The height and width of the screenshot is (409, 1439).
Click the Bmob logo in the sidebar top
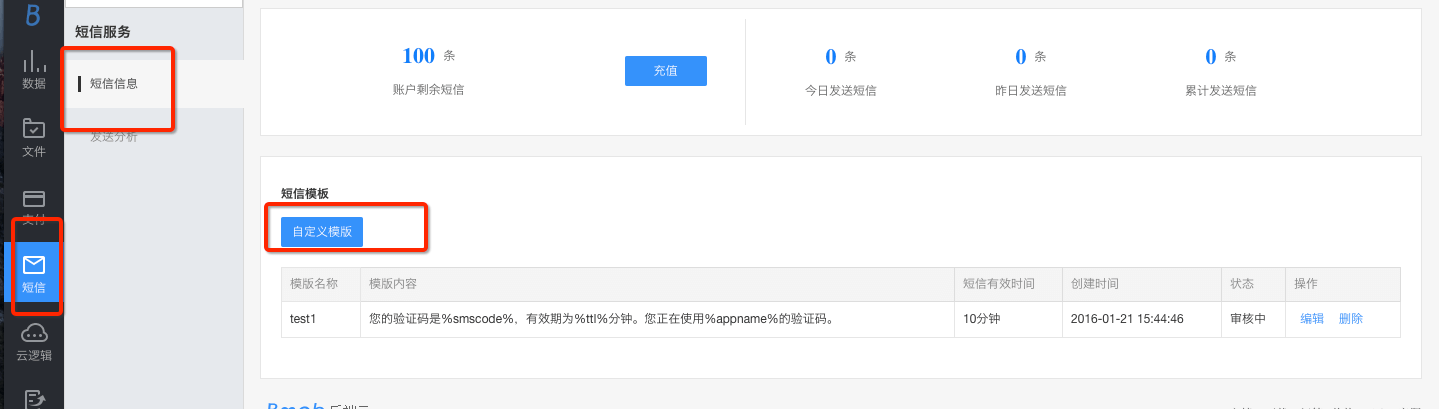(x=33, y=14)
